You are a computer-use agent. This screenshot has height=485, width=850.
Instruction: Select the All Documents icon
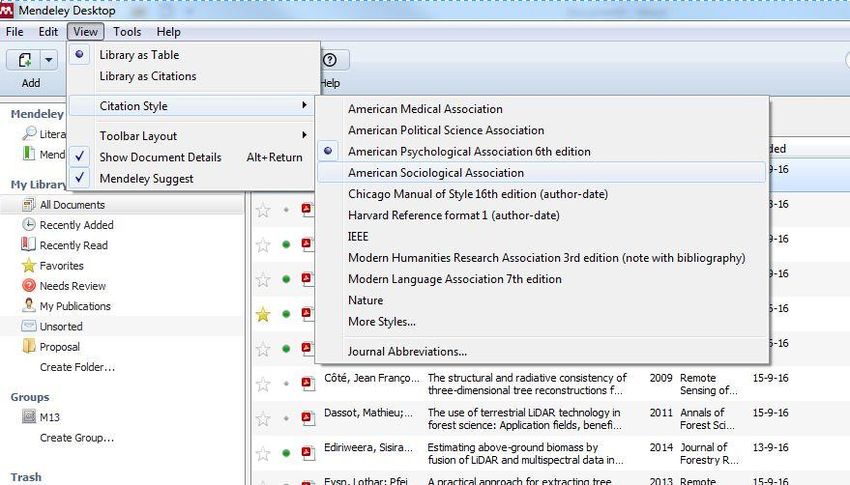click(29, 204)
